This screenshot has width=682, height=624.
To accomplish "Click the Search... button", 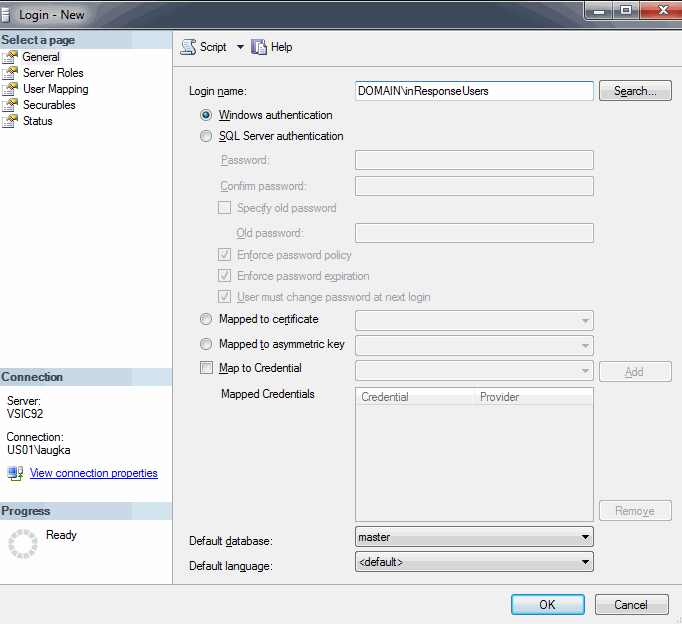I will (635, 91).
